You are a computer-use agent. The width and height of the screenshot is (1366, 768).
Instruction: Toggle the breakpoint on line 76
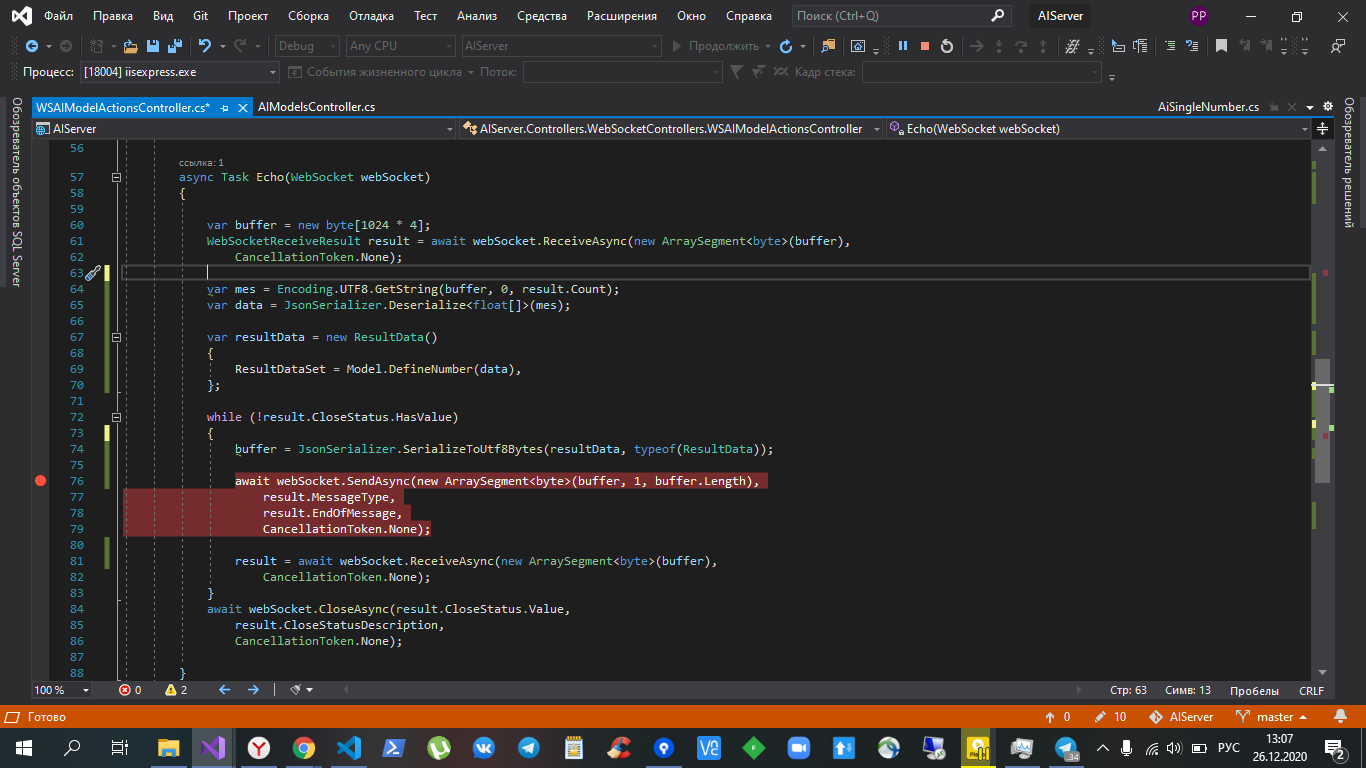(41, 481)
